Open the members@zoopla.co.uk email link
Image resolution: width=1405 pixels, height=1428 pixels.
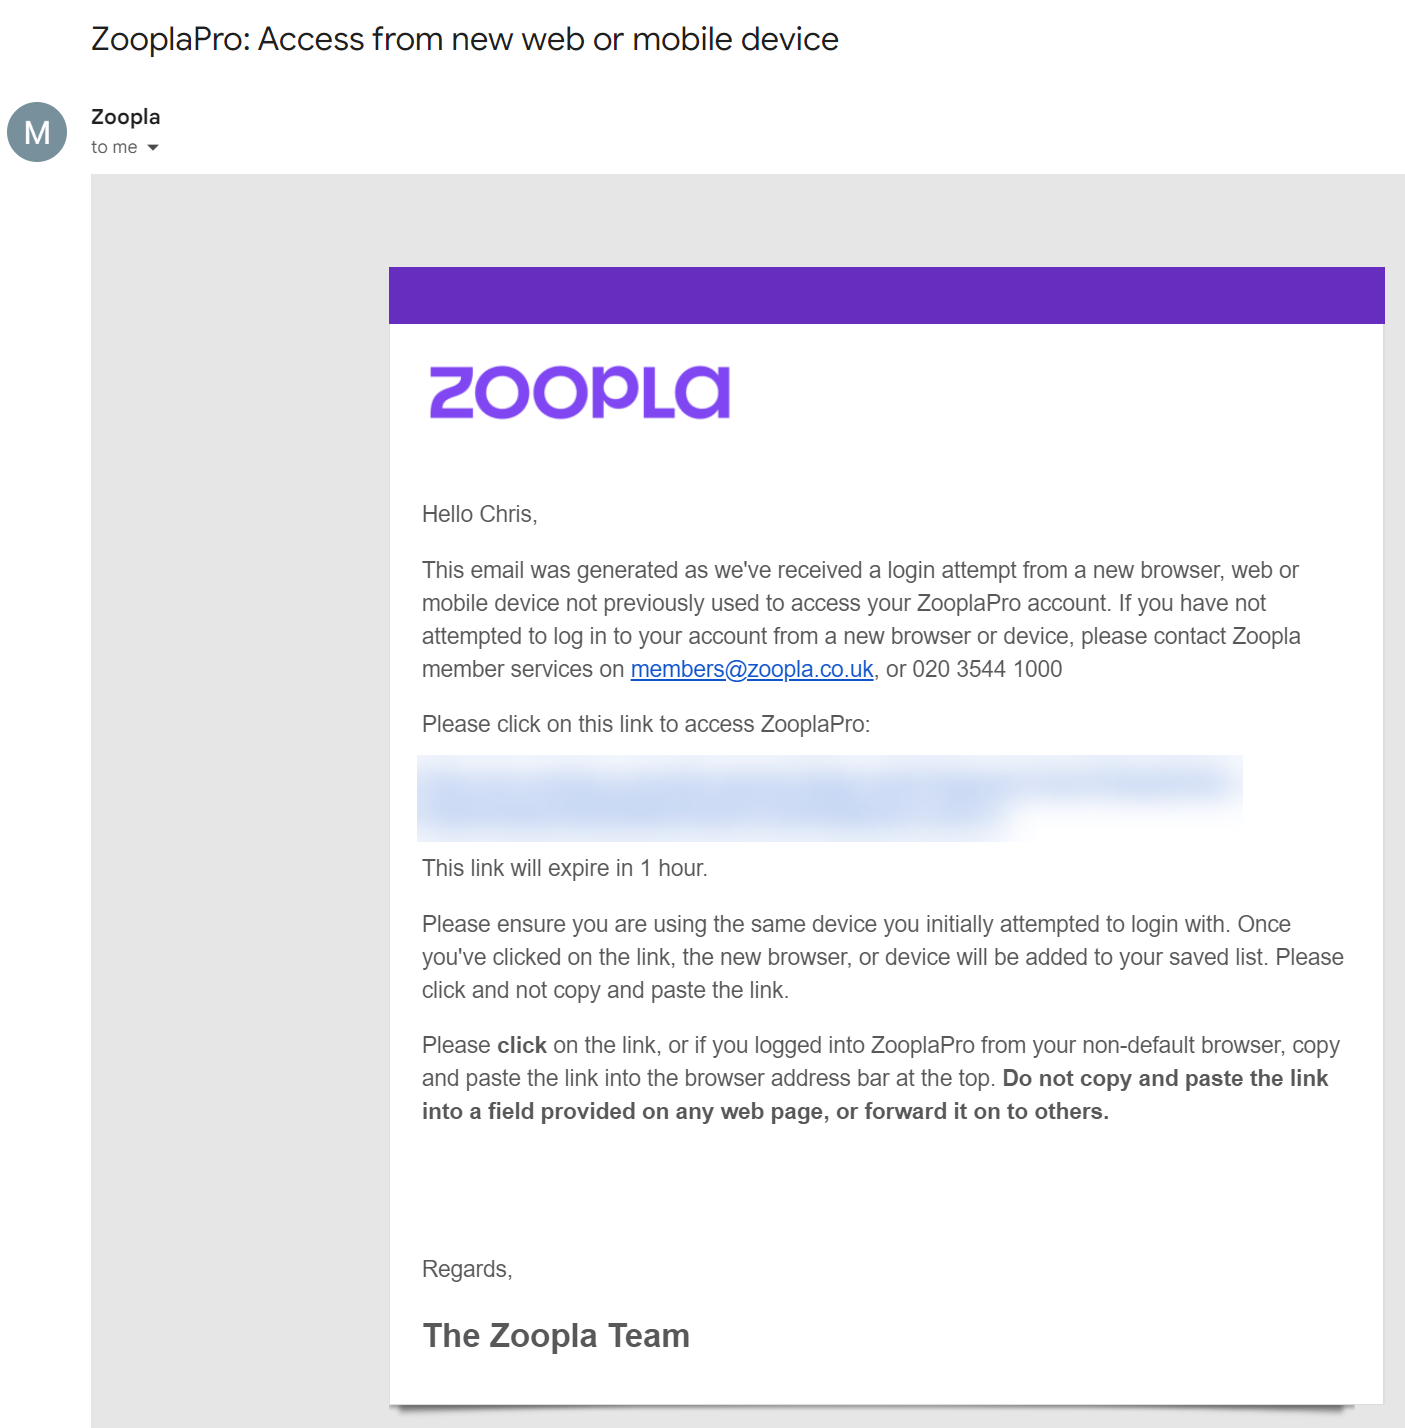(x=752, y=669)
